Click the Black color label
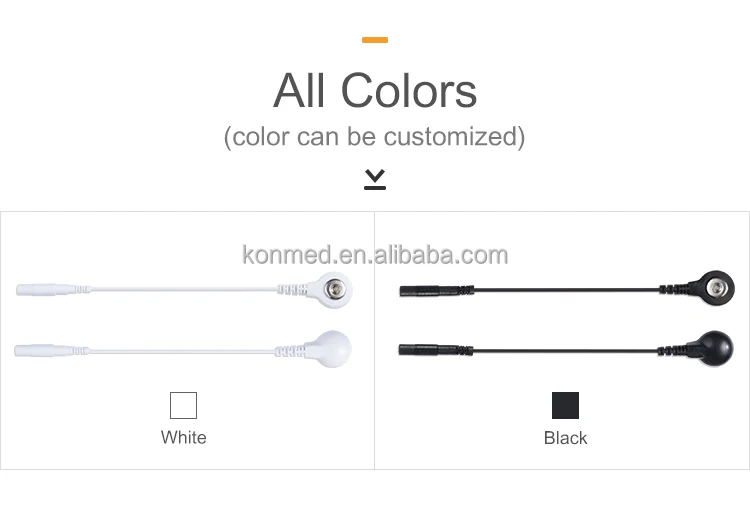 point(565,438)
